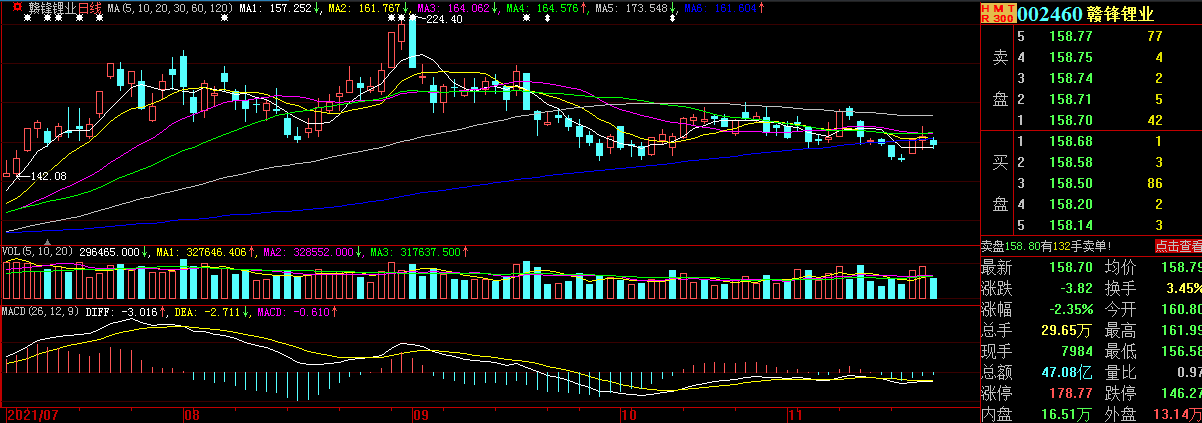Viewport: 1202px width, 423px height.
Task: Open the VOL(5,10,20) indicator settings
Action: pyautogui.click(x=37, y=252)
